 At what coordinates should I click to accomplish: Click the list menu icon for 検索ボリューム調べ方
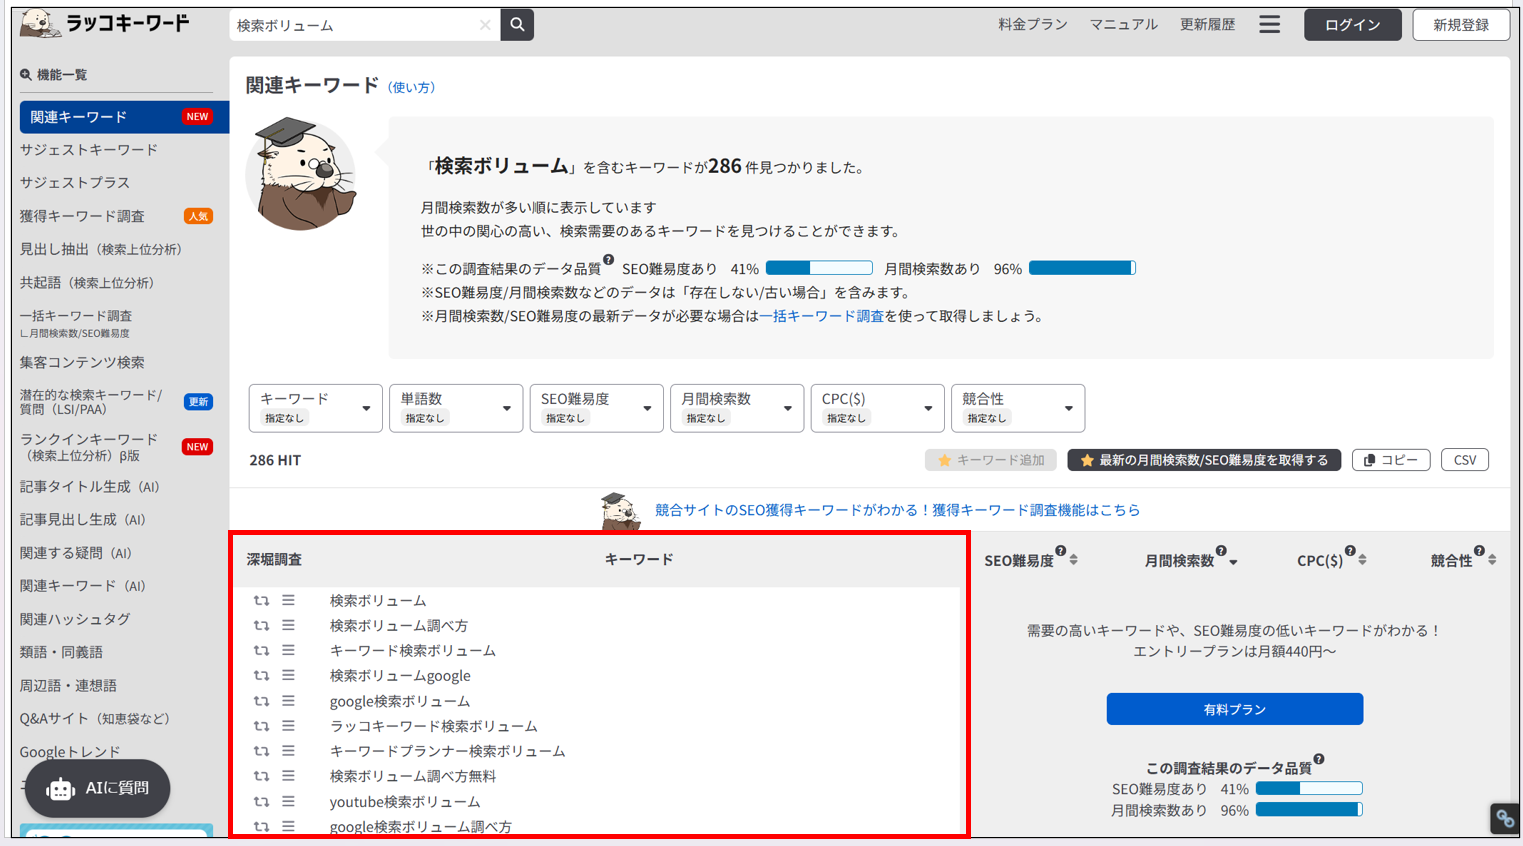[x=288, y=625]
